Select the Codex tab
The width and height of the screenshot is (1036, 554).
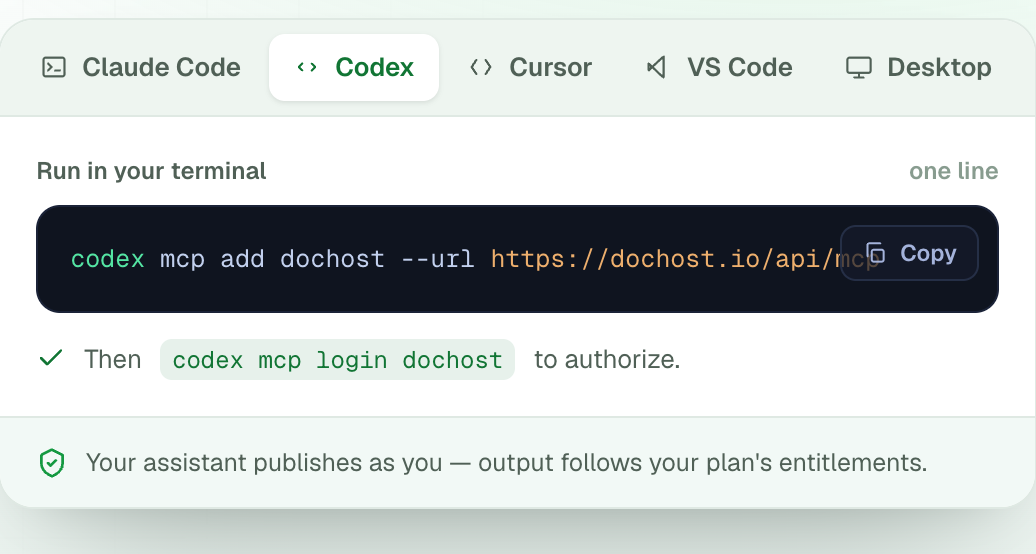coord(353,67)
